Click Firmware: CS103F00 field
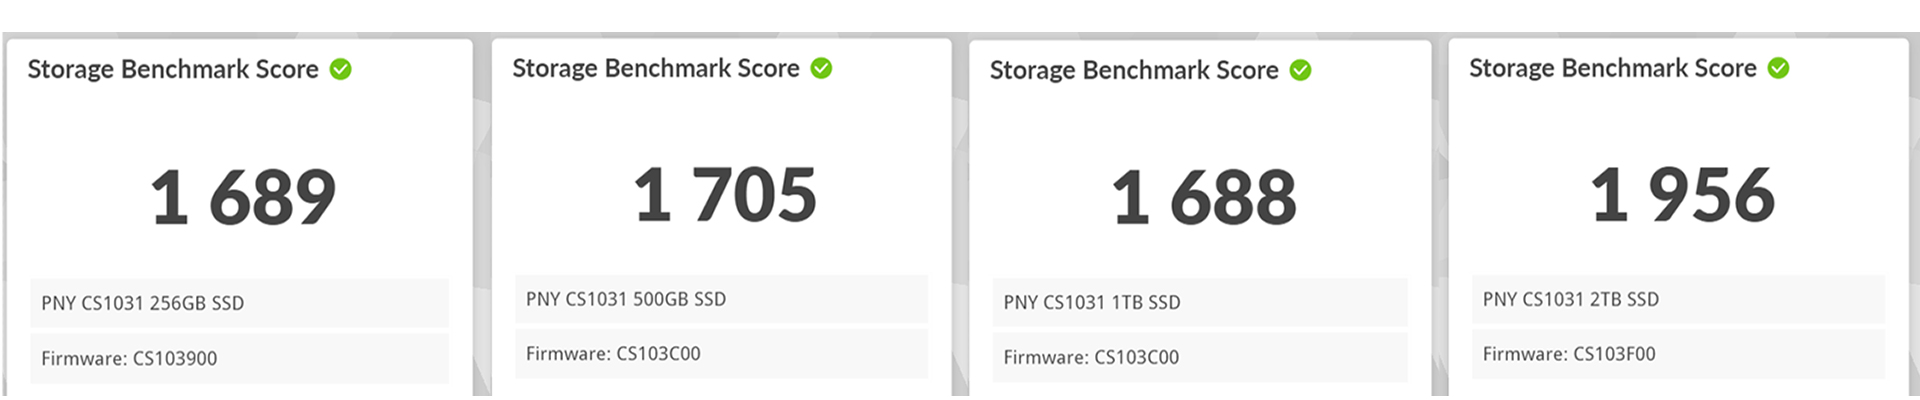This screenshot has width=1920, height=400. [x=1678, y=354]
